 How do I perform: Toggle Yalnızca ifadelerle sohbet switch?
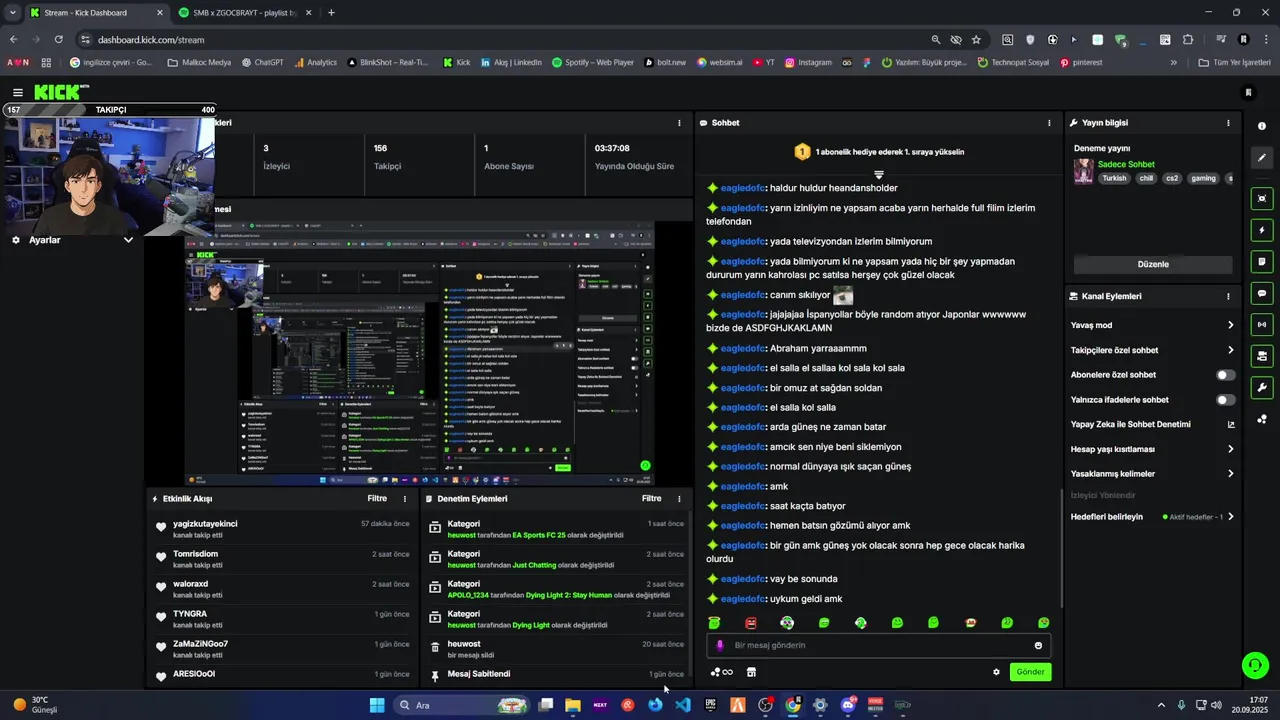[x=1225, y=400]
